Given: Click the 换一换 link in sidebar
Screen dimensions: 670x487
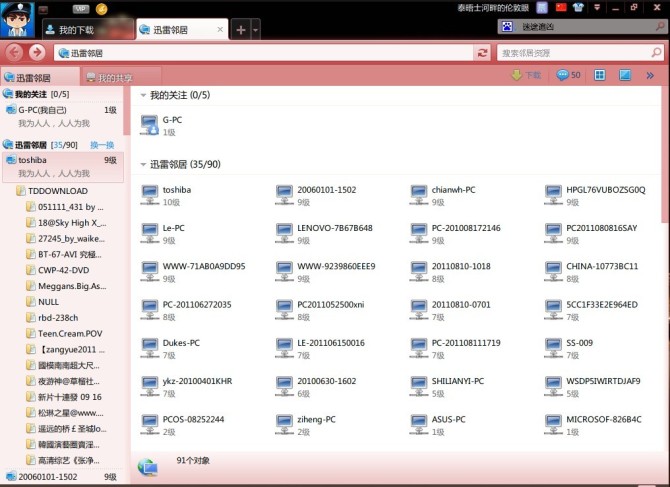Looking at the screenshot, I should [x=102, y=145].
